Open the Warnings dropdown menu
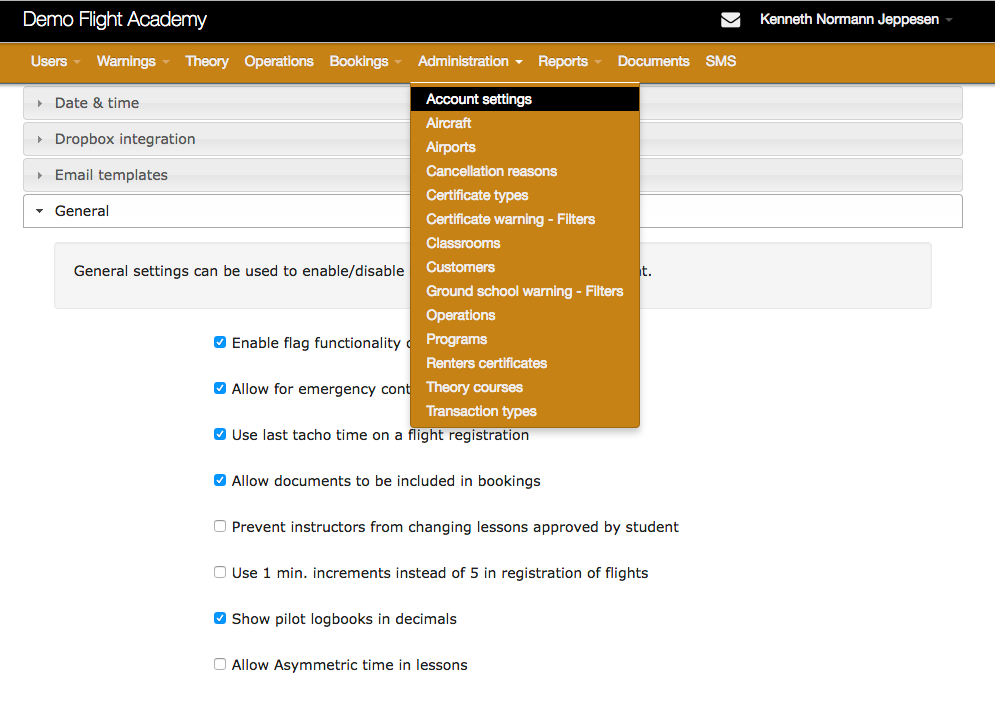Screen dimensions: 995x704 [x=133, y=62]
